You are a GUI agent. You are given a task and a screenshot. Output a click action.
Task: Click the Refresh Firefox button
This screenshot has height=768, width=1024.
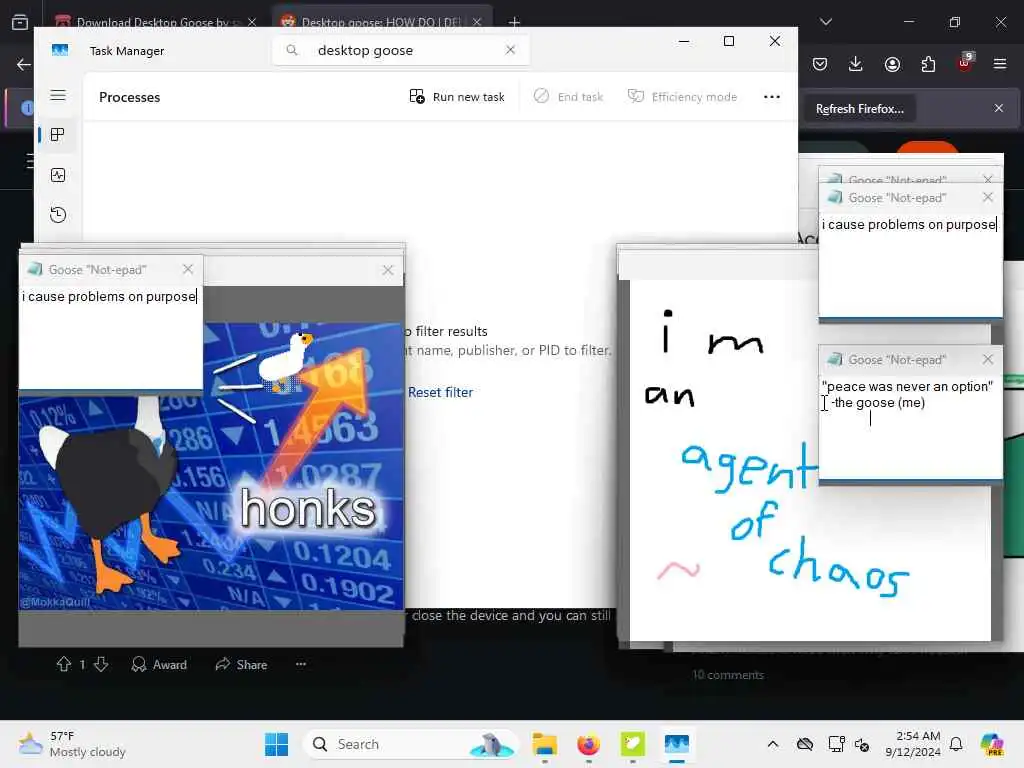pos(859,109)
